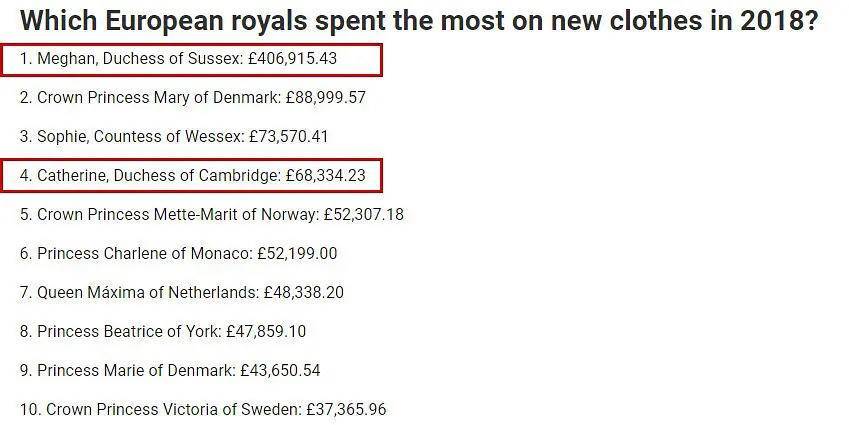Select Princess Beatrice of York entry
Image resolution: width=849 pixels, height=425 pixels.
point(131,332)
